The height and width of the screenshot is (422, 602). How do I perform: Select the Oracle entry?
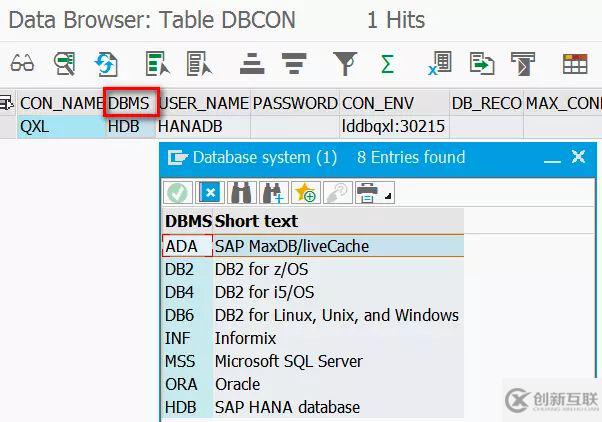click(313, 384)
